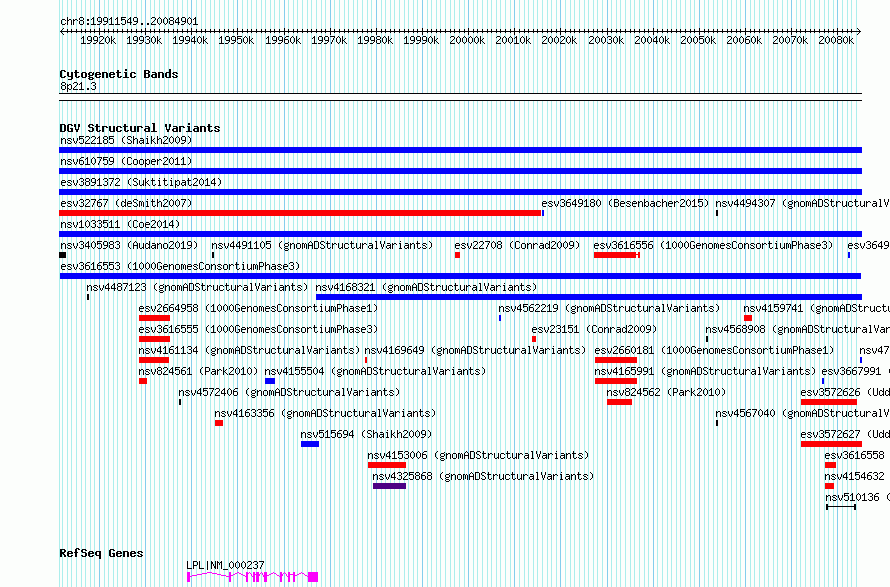This screenshot has width=890, height=587.
Task: Select the nsv4169649 gnomAD variant label
Action: click(x=475, y=350)
